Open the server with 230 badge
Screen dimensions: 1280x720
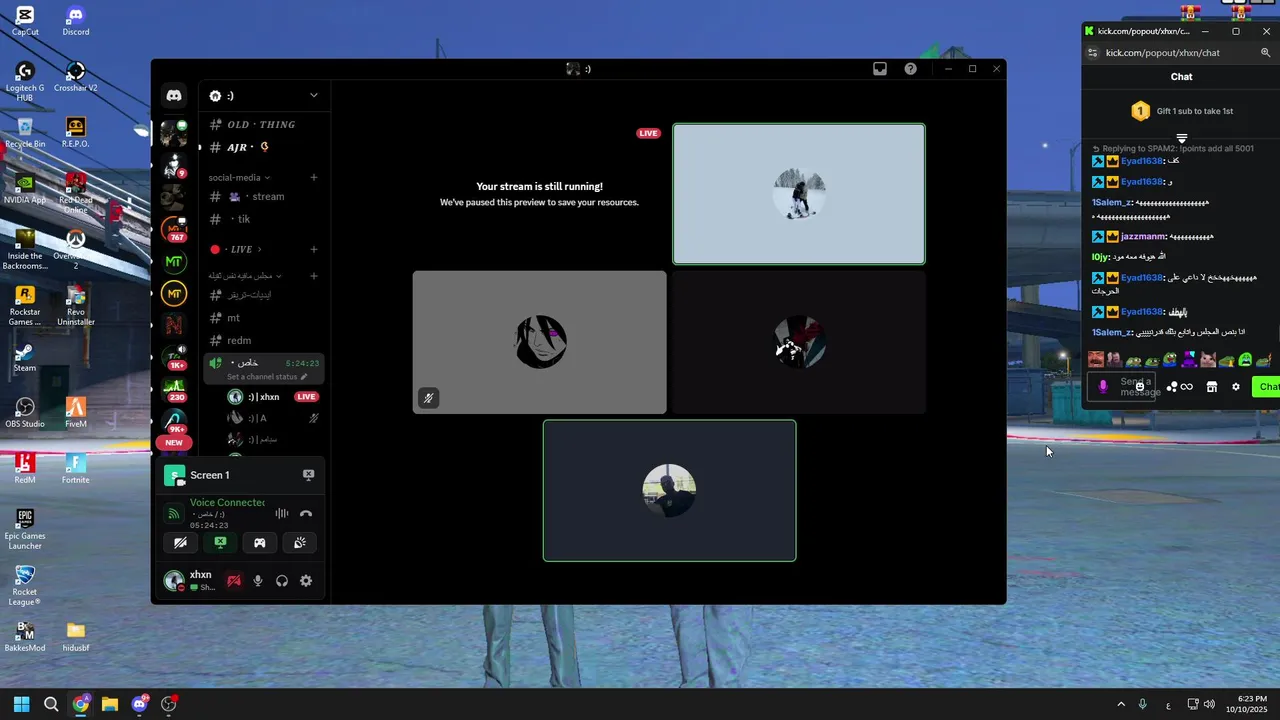(x=174, y=388)
